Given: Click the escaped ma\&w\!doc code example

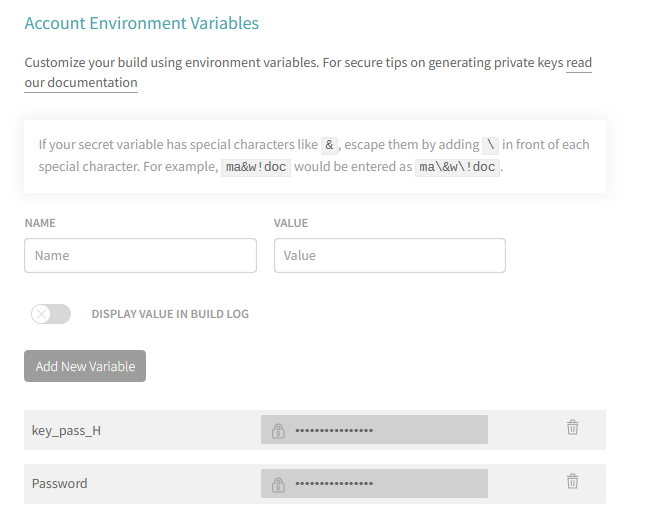Looking at the screenshot, I should pyautogui.click(x=457, y=167).
